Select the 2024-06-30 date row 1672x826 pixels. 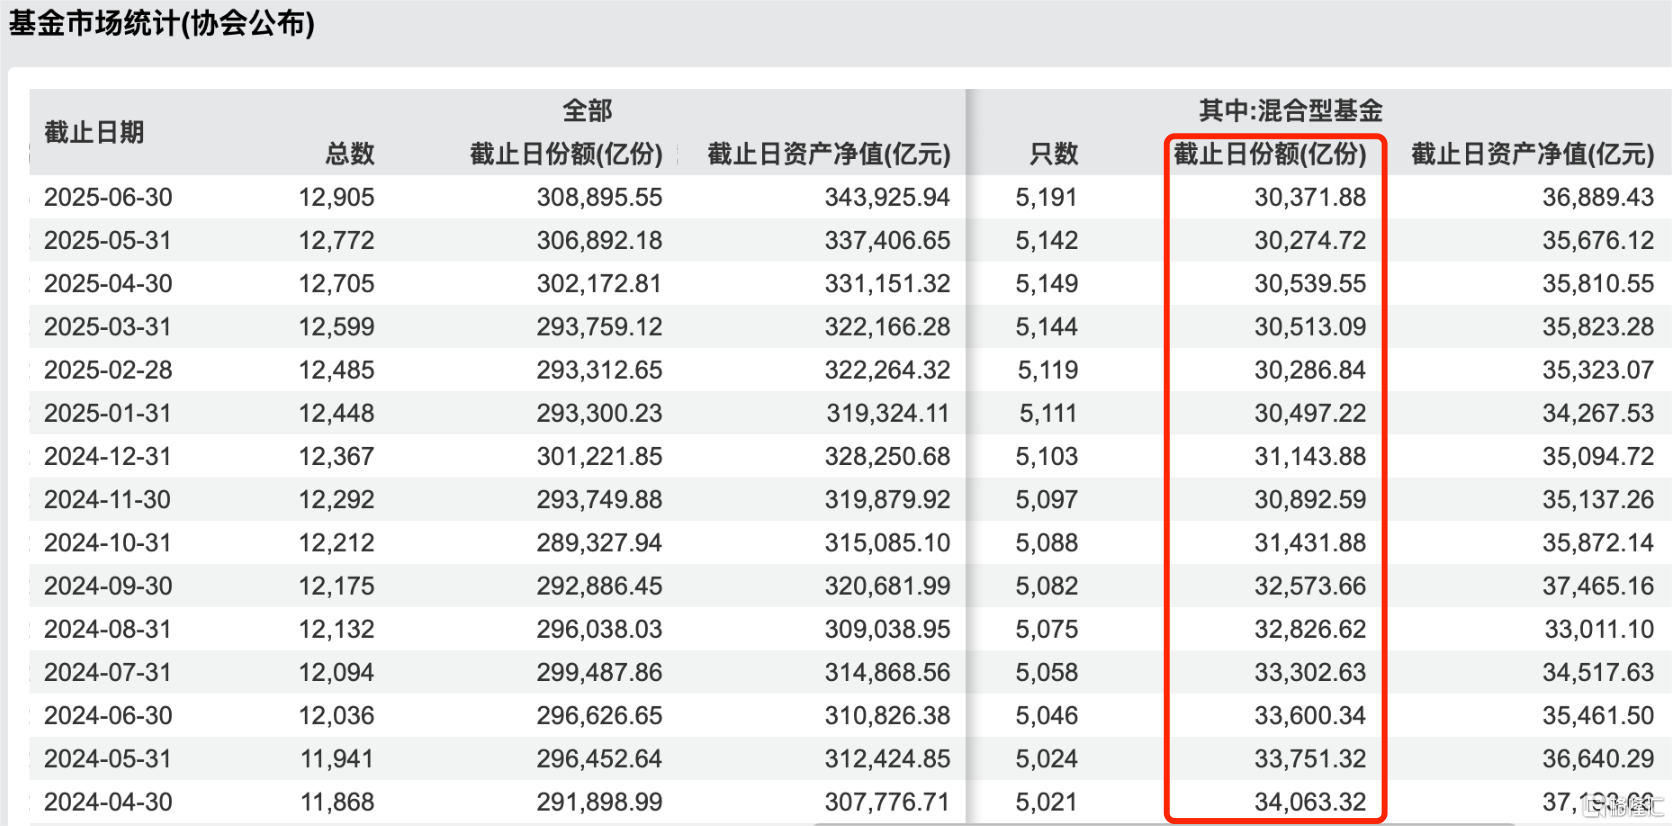click(x=850, y=715)
